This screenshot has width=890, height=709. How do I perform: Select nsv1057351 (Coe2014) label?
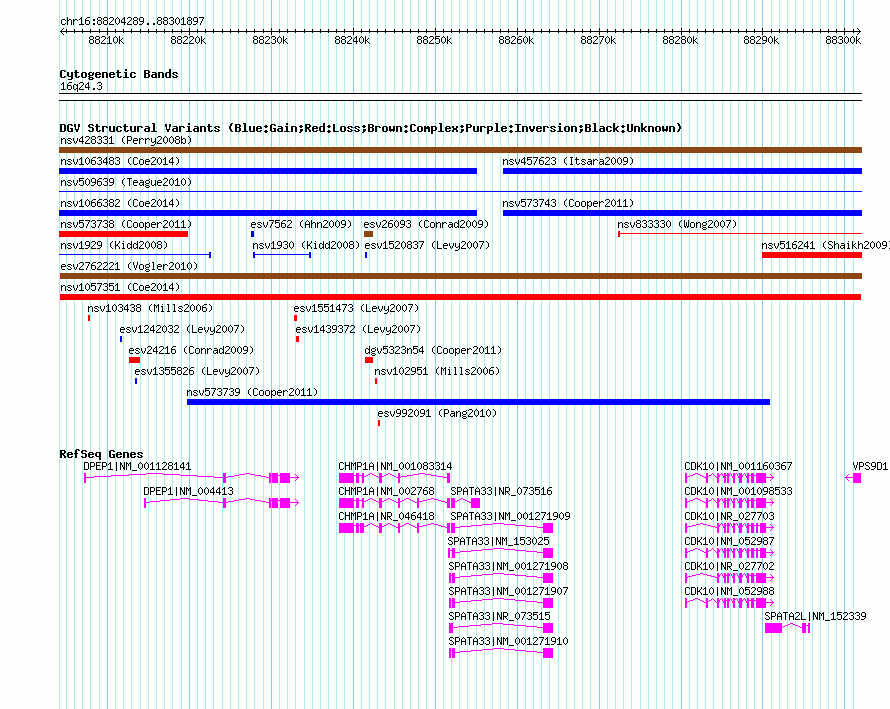pyautogui.click(x=120, y=287)
